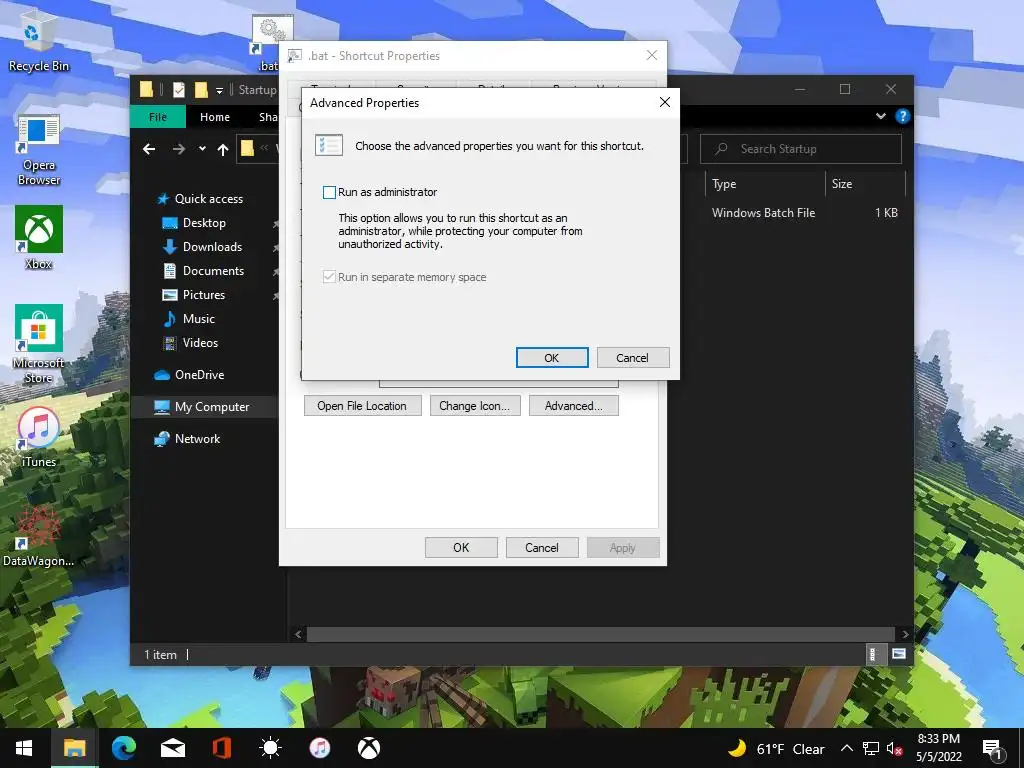Screen dimensions: 1024x768
Task: Close the Advanced Properties dialog
Action: (x=665, y=103)
